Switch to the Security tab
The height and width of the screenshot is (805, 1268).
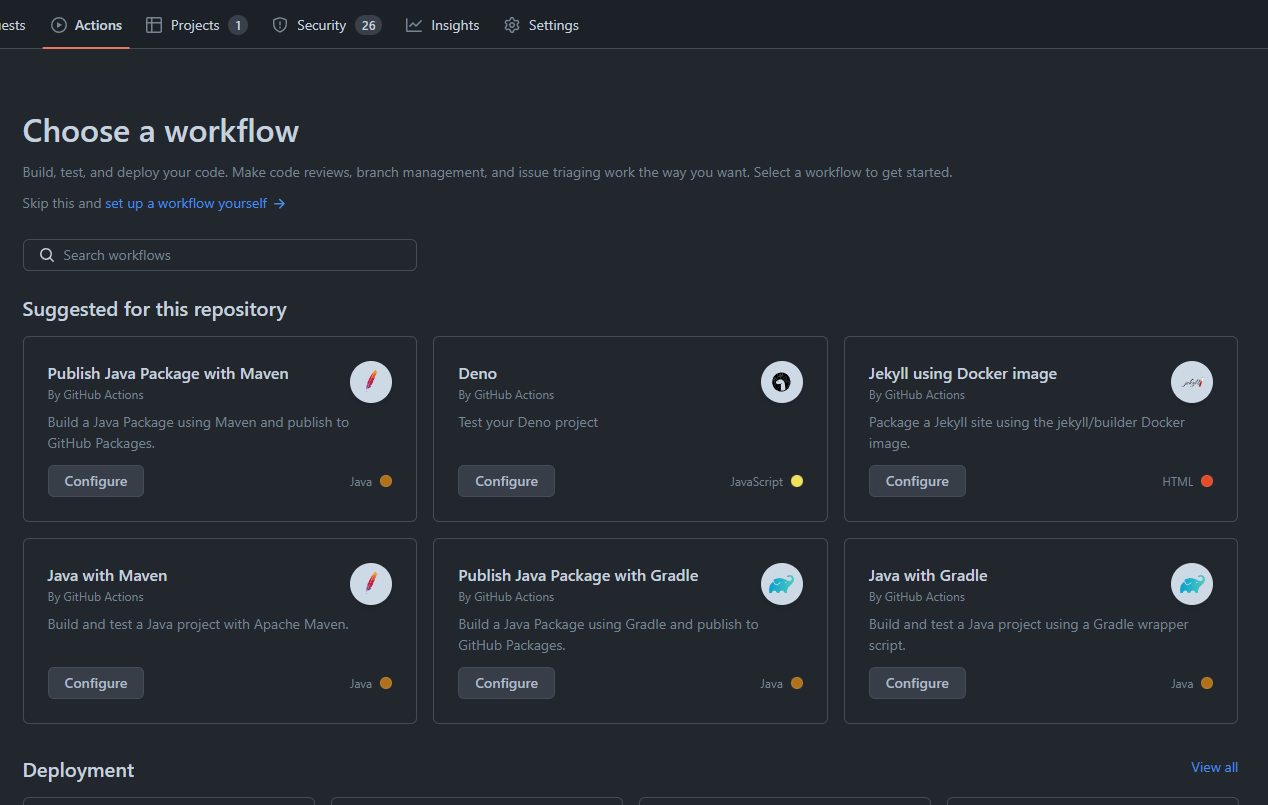pos(326,25)
